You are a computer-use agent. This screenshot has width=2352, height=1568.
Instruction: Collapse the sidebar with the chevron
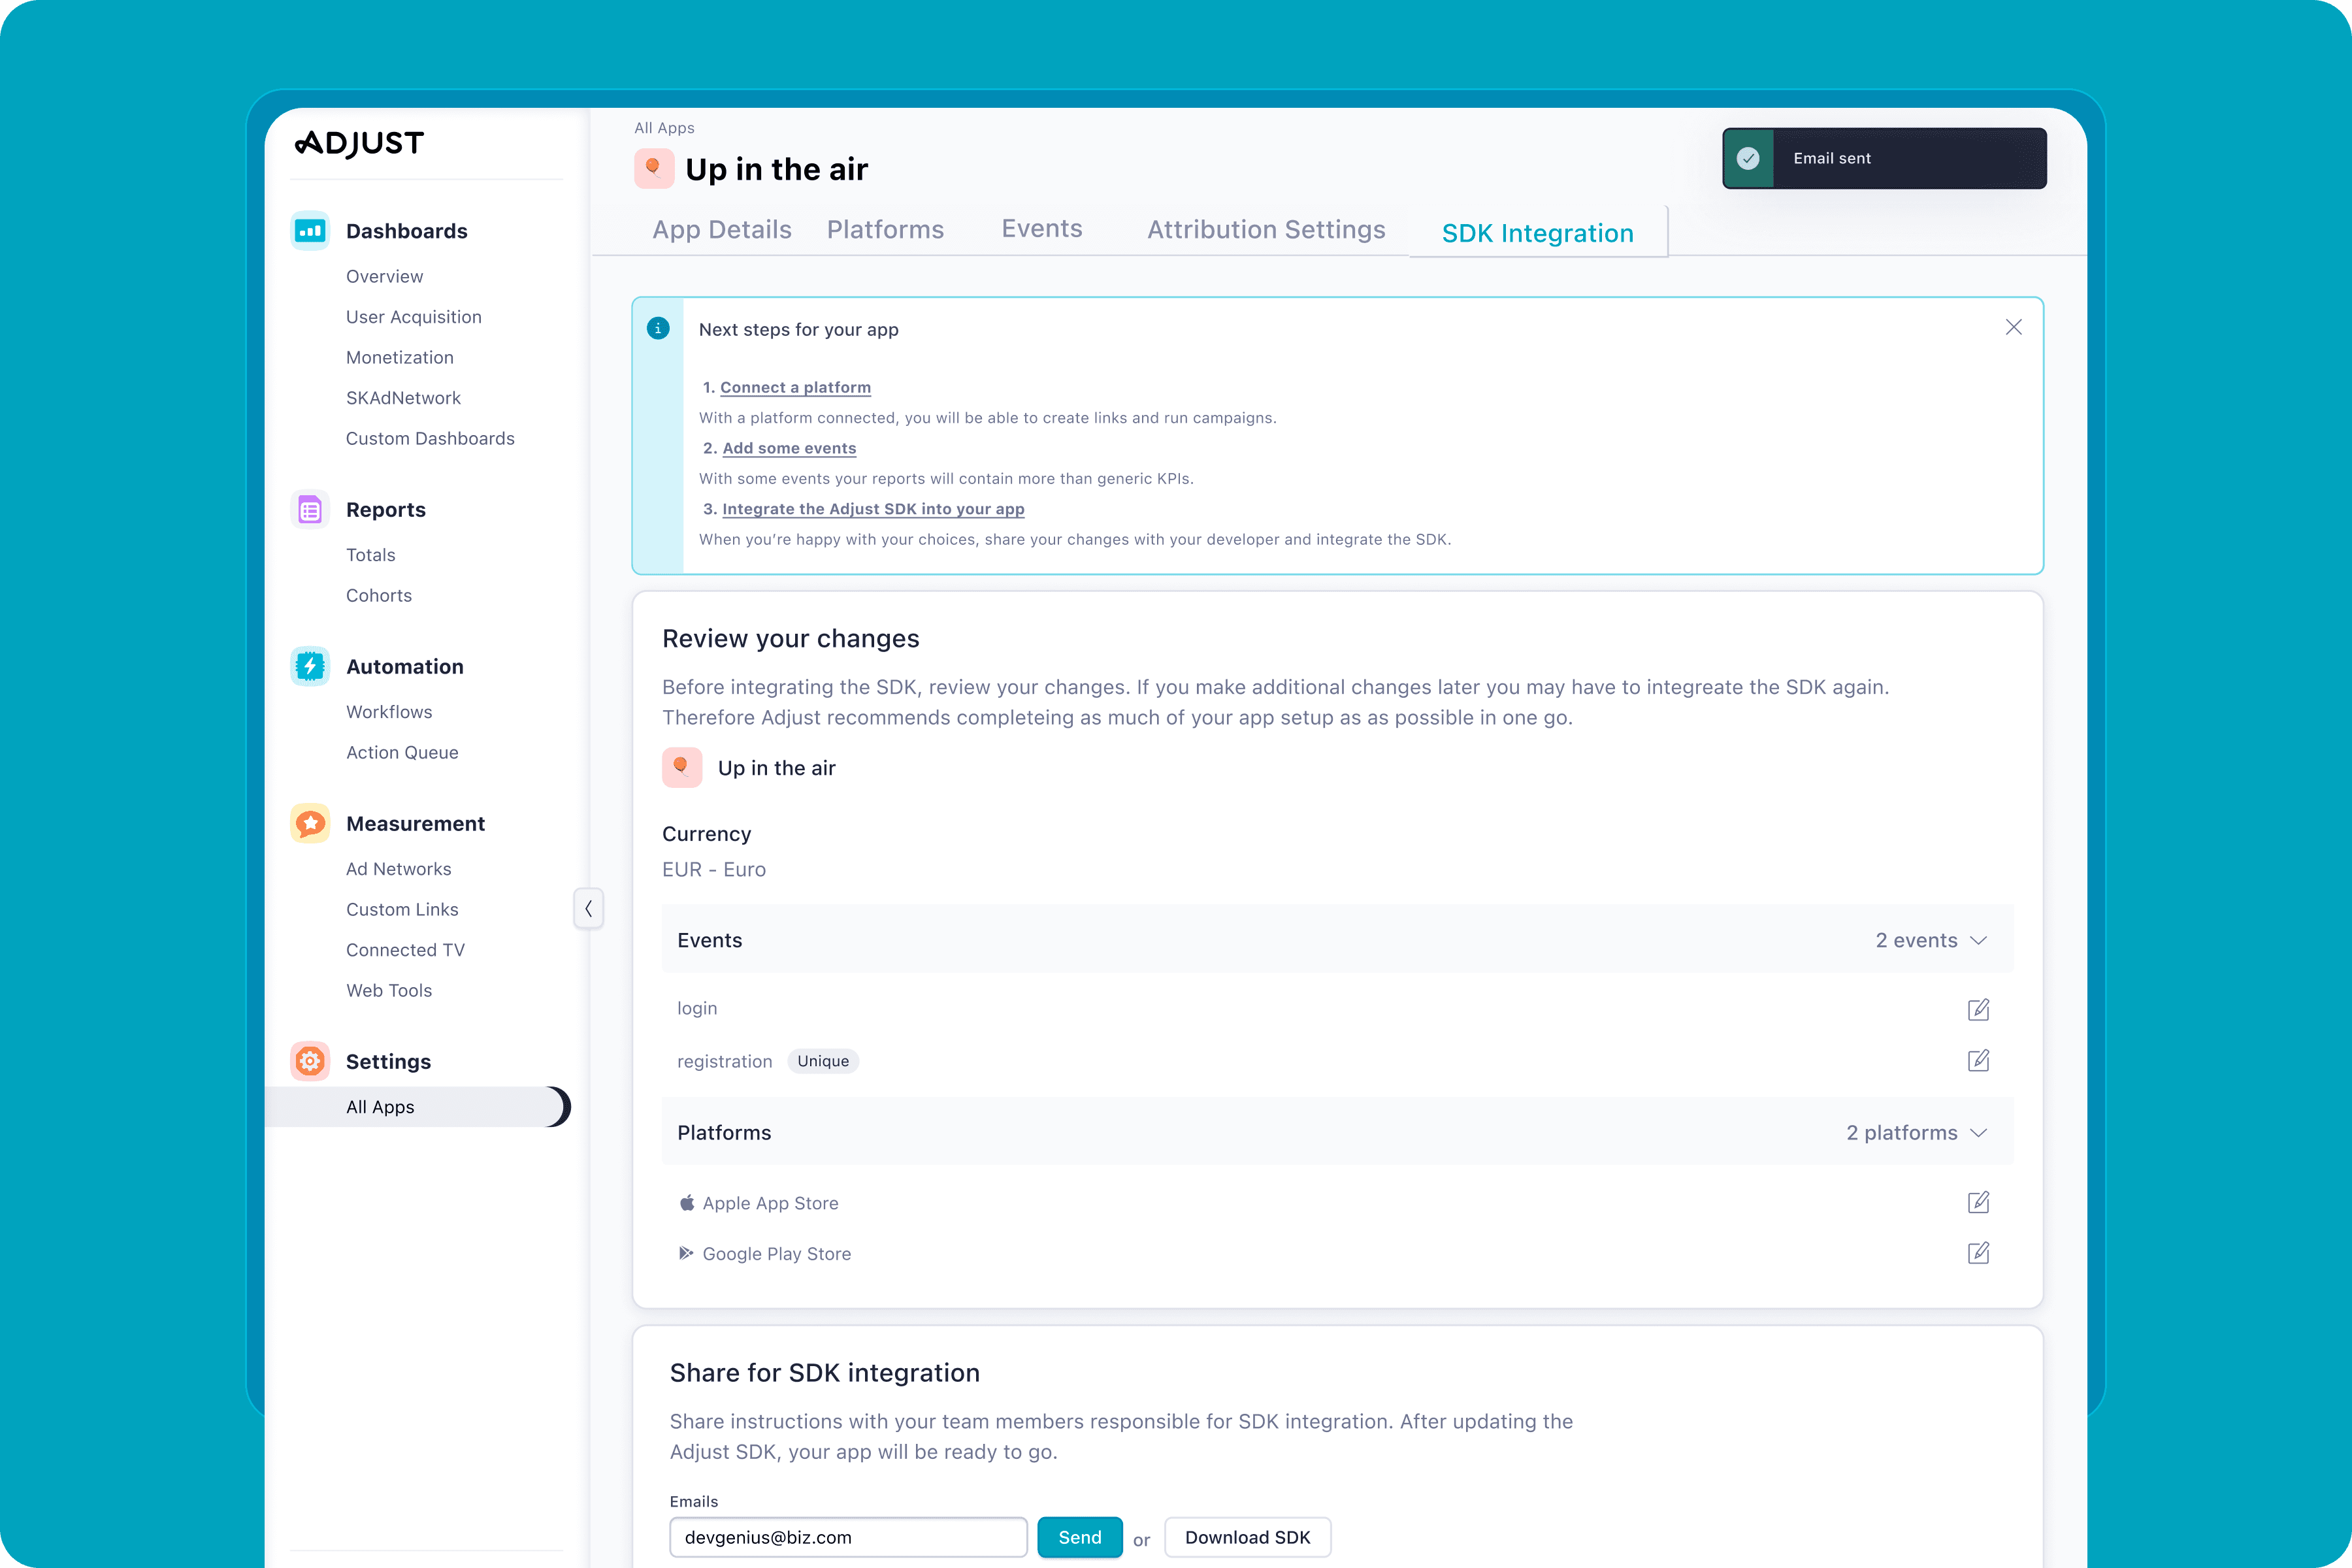(588, 908)
